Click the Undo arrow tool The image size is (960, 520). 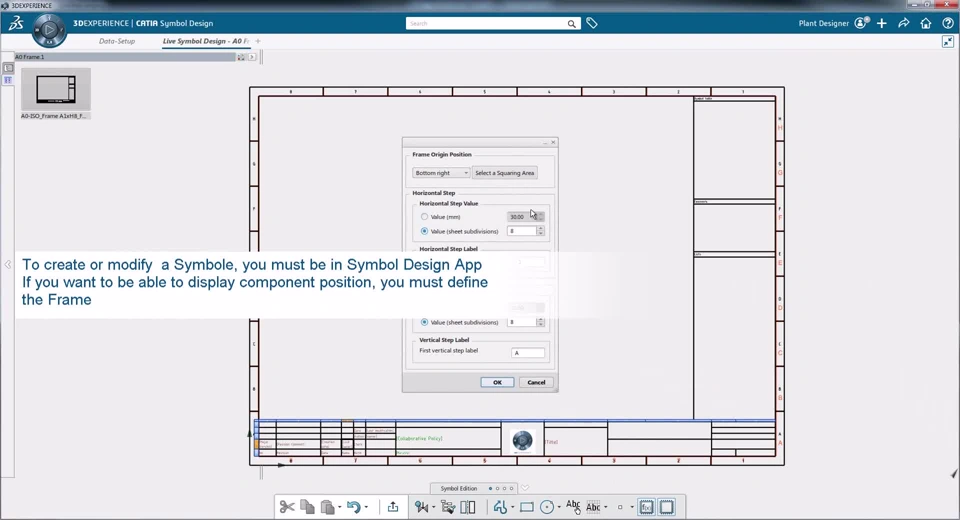[354, 507]
